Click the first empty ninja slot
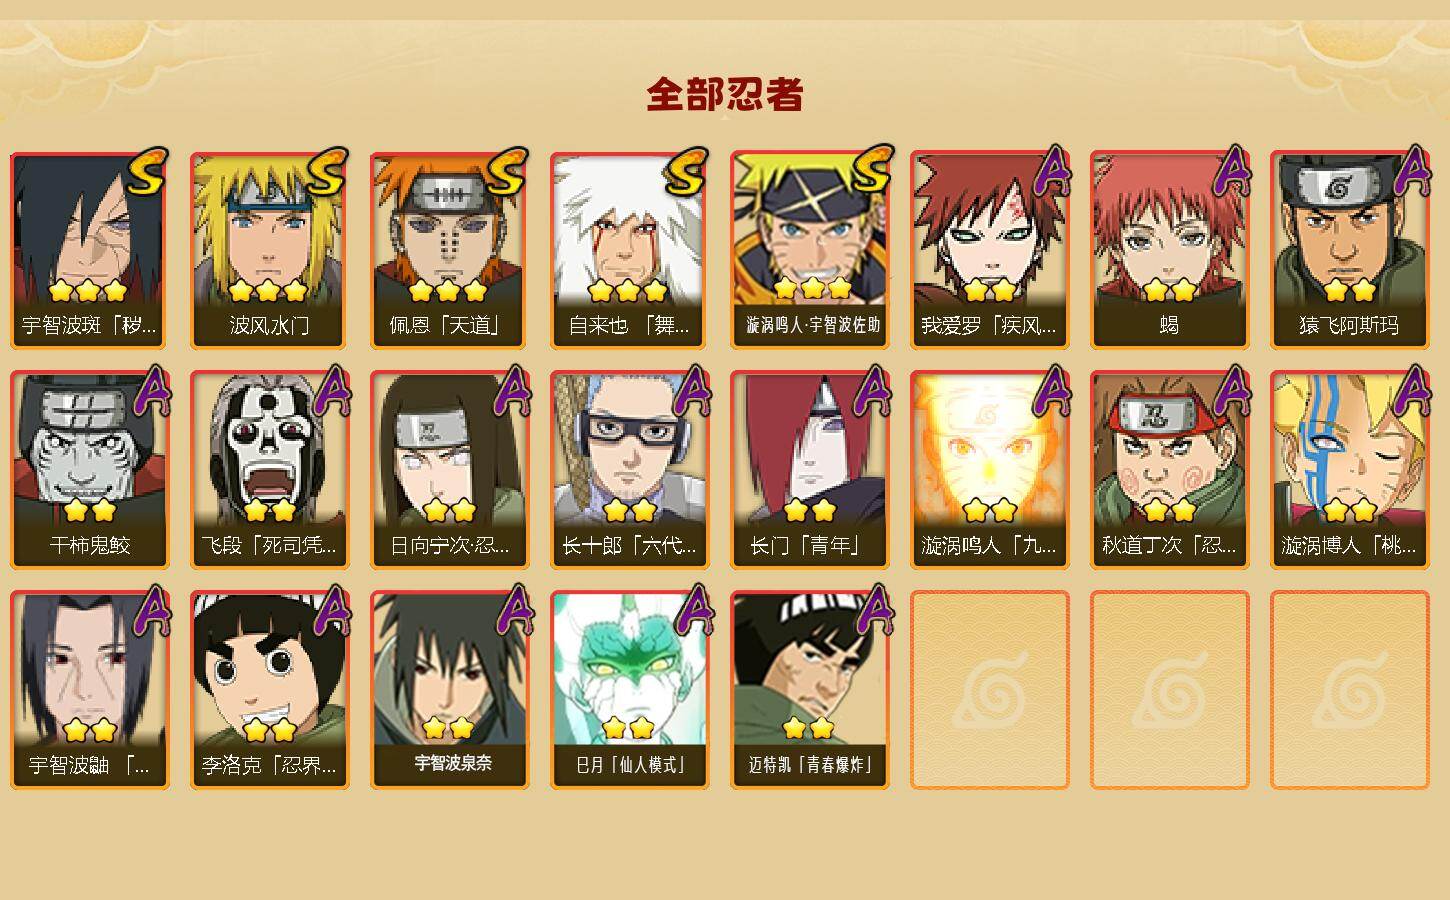 [990, 690]
